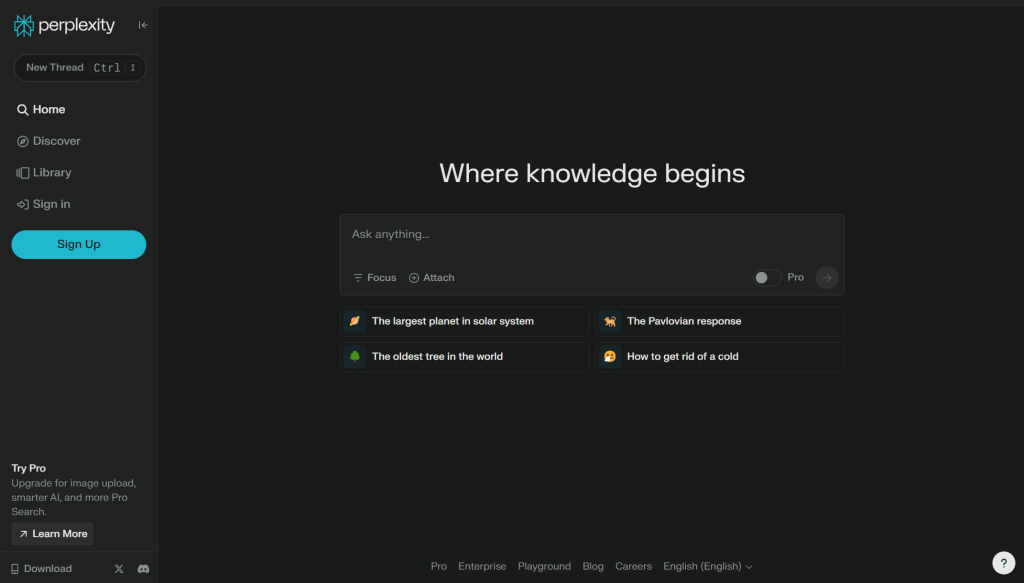Click the Attach plus icon
Image resolution: width=1024 pixels, height=583 pixels.
(414, 278)
